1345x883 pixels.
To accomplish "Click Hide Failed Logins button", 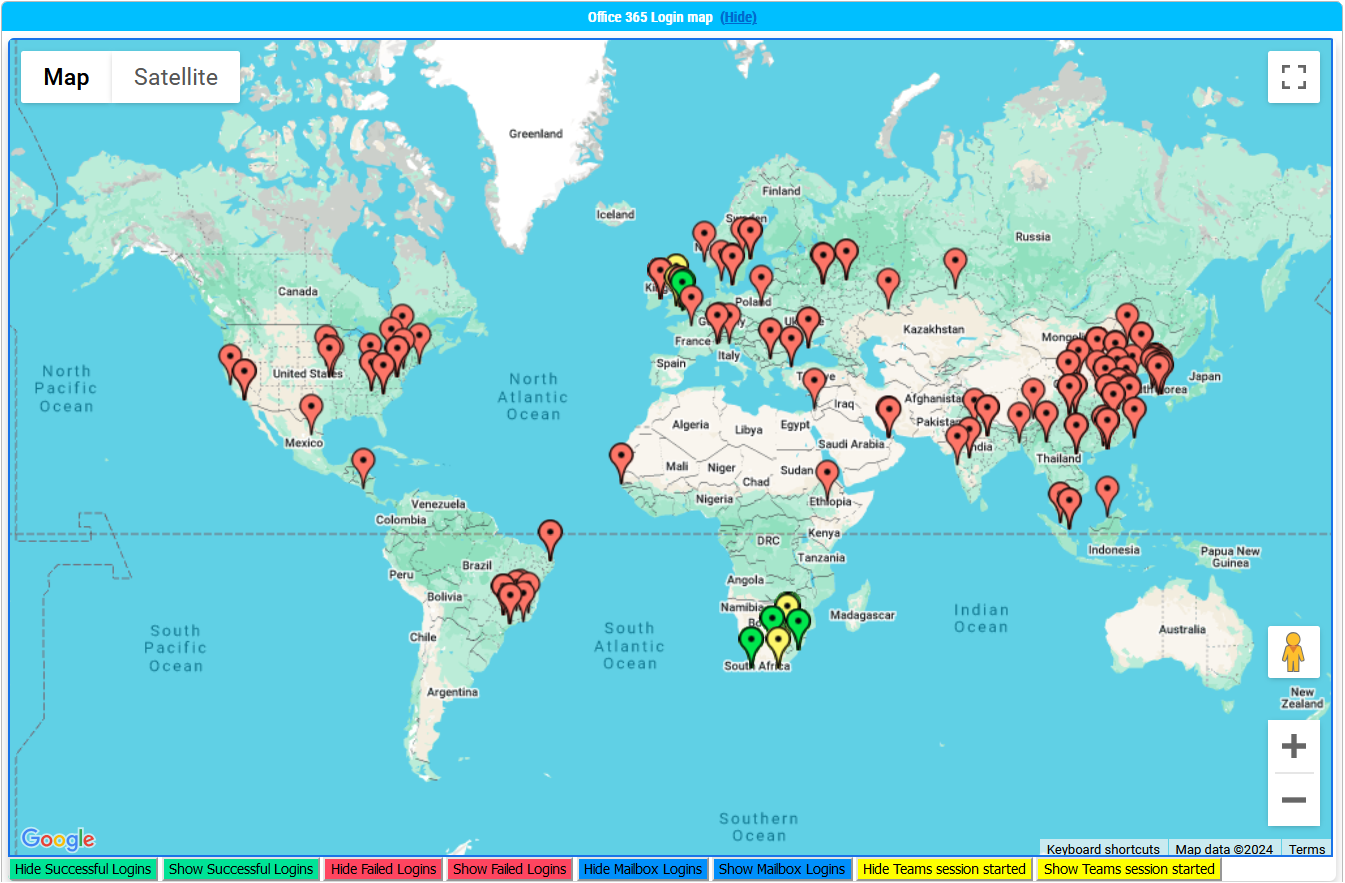I will pos(384,869).
